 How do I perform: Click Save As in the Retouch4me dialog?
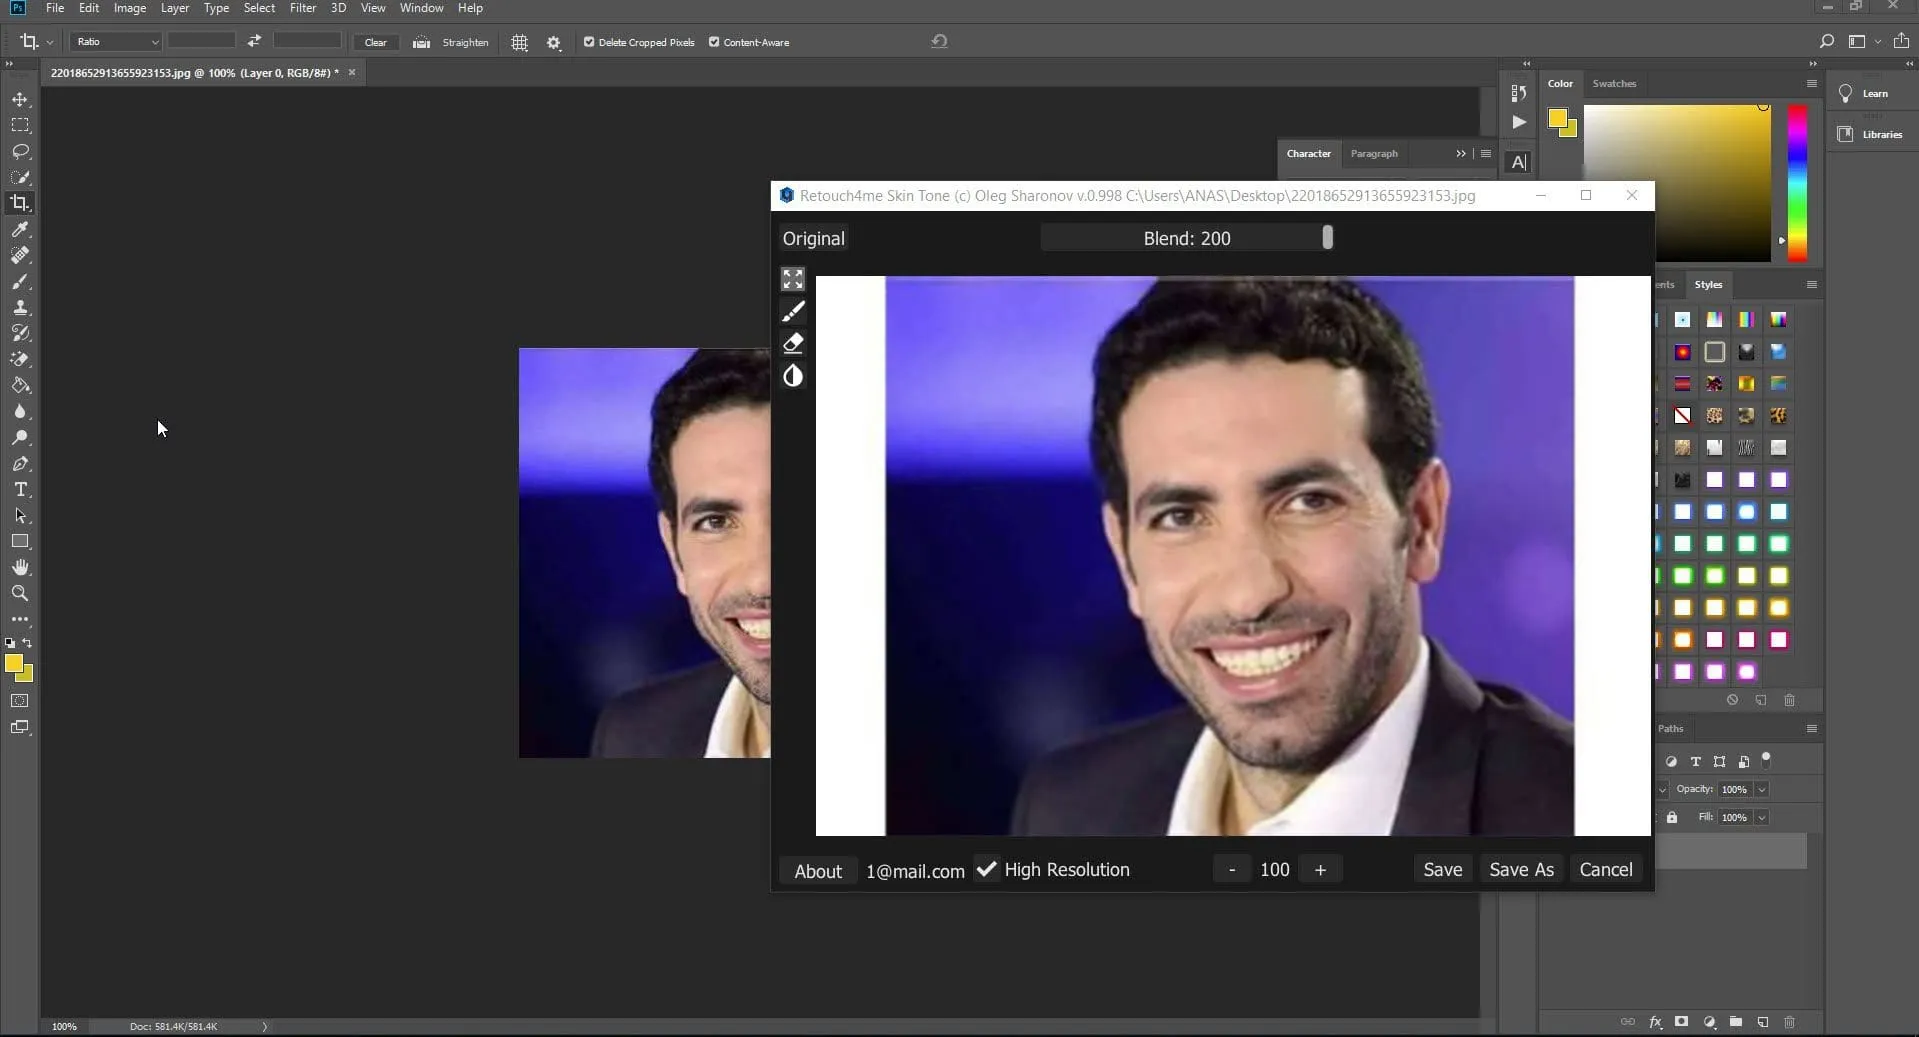pos(1520,869)
